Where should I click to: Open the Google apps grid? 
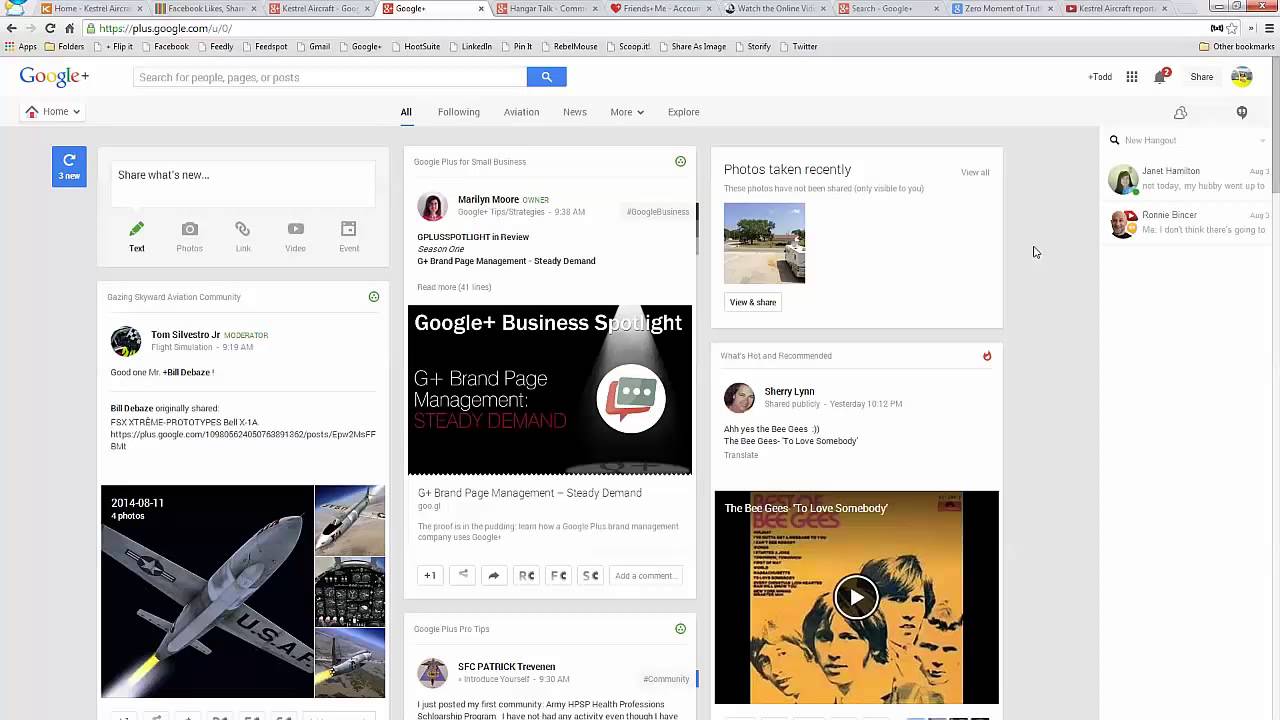coord(1132,77)
